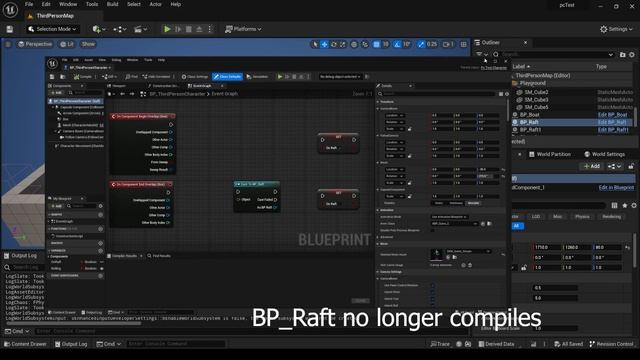Image resolution: width=640 pixels, height=360 pixels.
Task: Select the ThirdPersonMap tab
Action: tap(55, 16)
